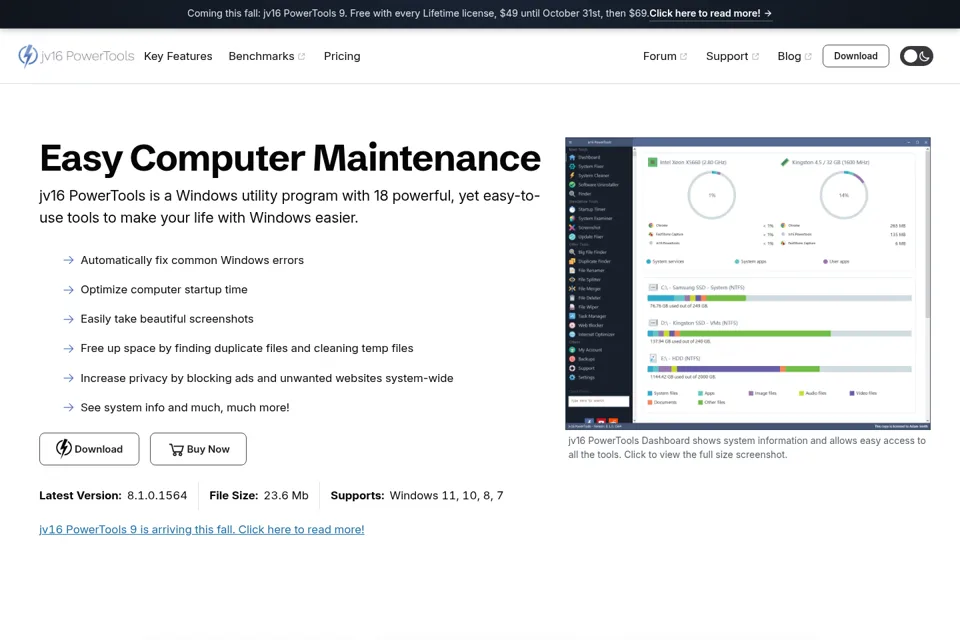The width and height of the screenshot is (960, 640).
Task: Click the version number 8.1.0.1564
Action: (157, 495)
